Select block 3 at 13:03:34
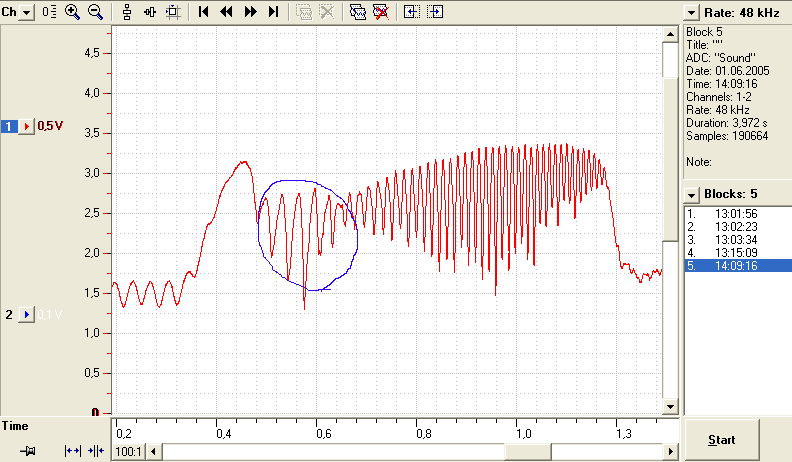 point(738,240)
